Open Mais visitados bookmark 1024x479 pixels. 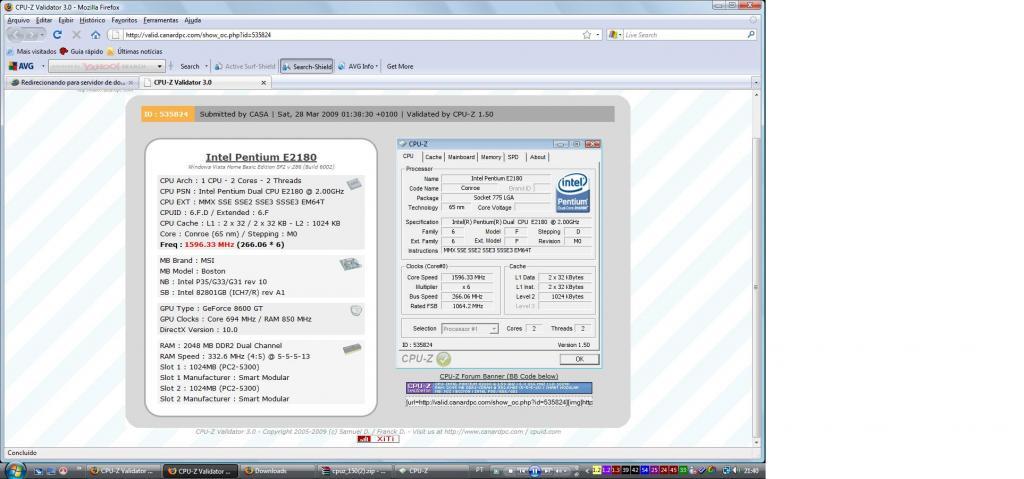[31, 51]
